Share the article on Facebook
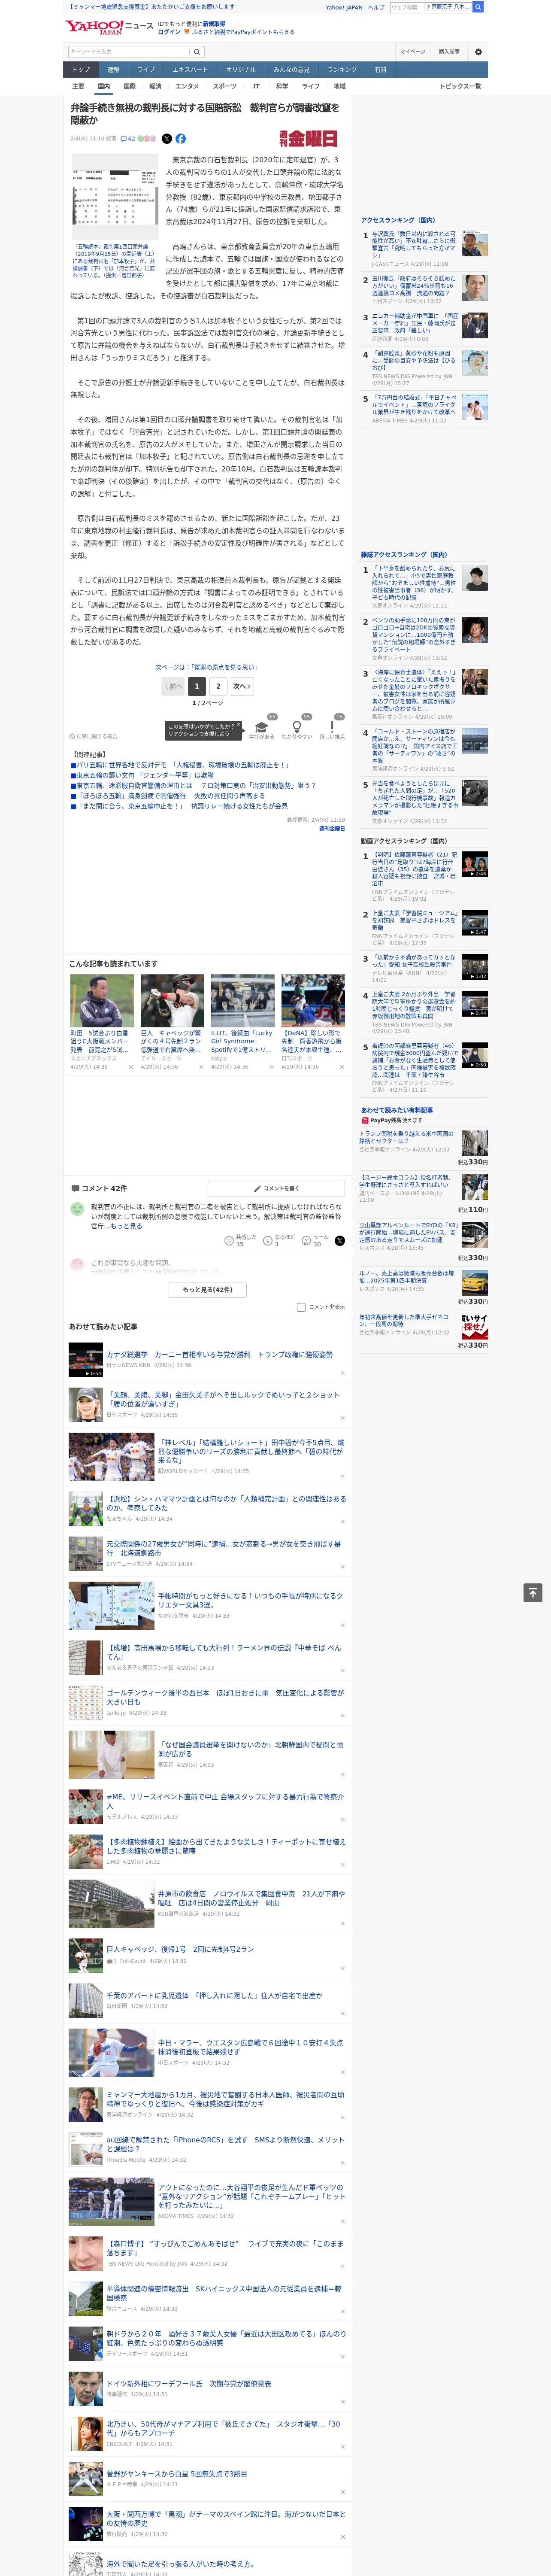This screenshot has width=551, height=2576. click(181, 139)
